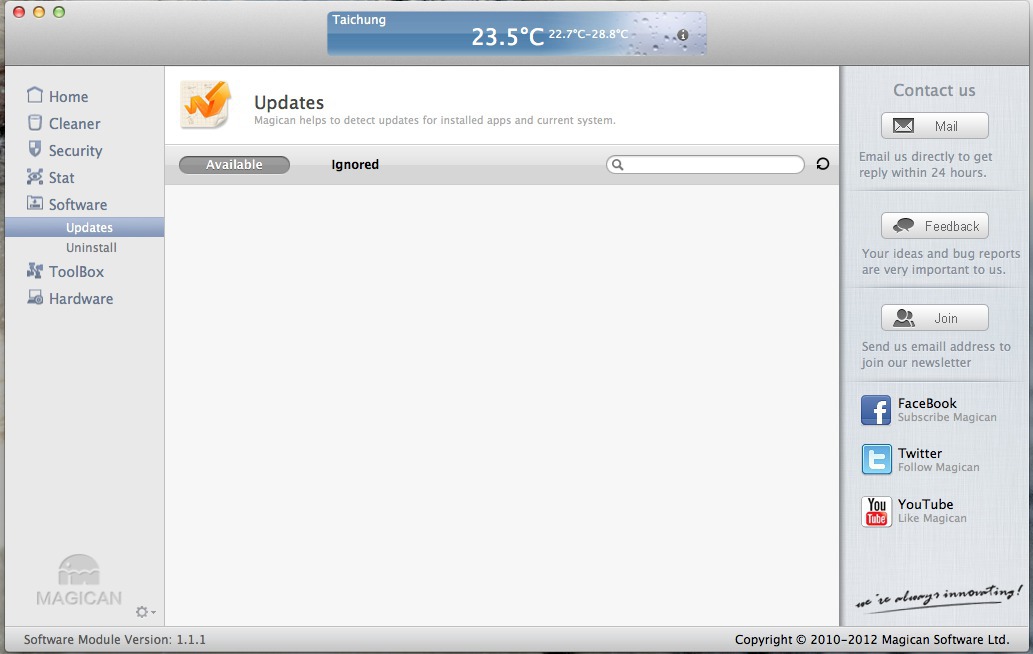Open the FaceBook icon link
Screen dimensions: 1033x654
tap(876, 410)
